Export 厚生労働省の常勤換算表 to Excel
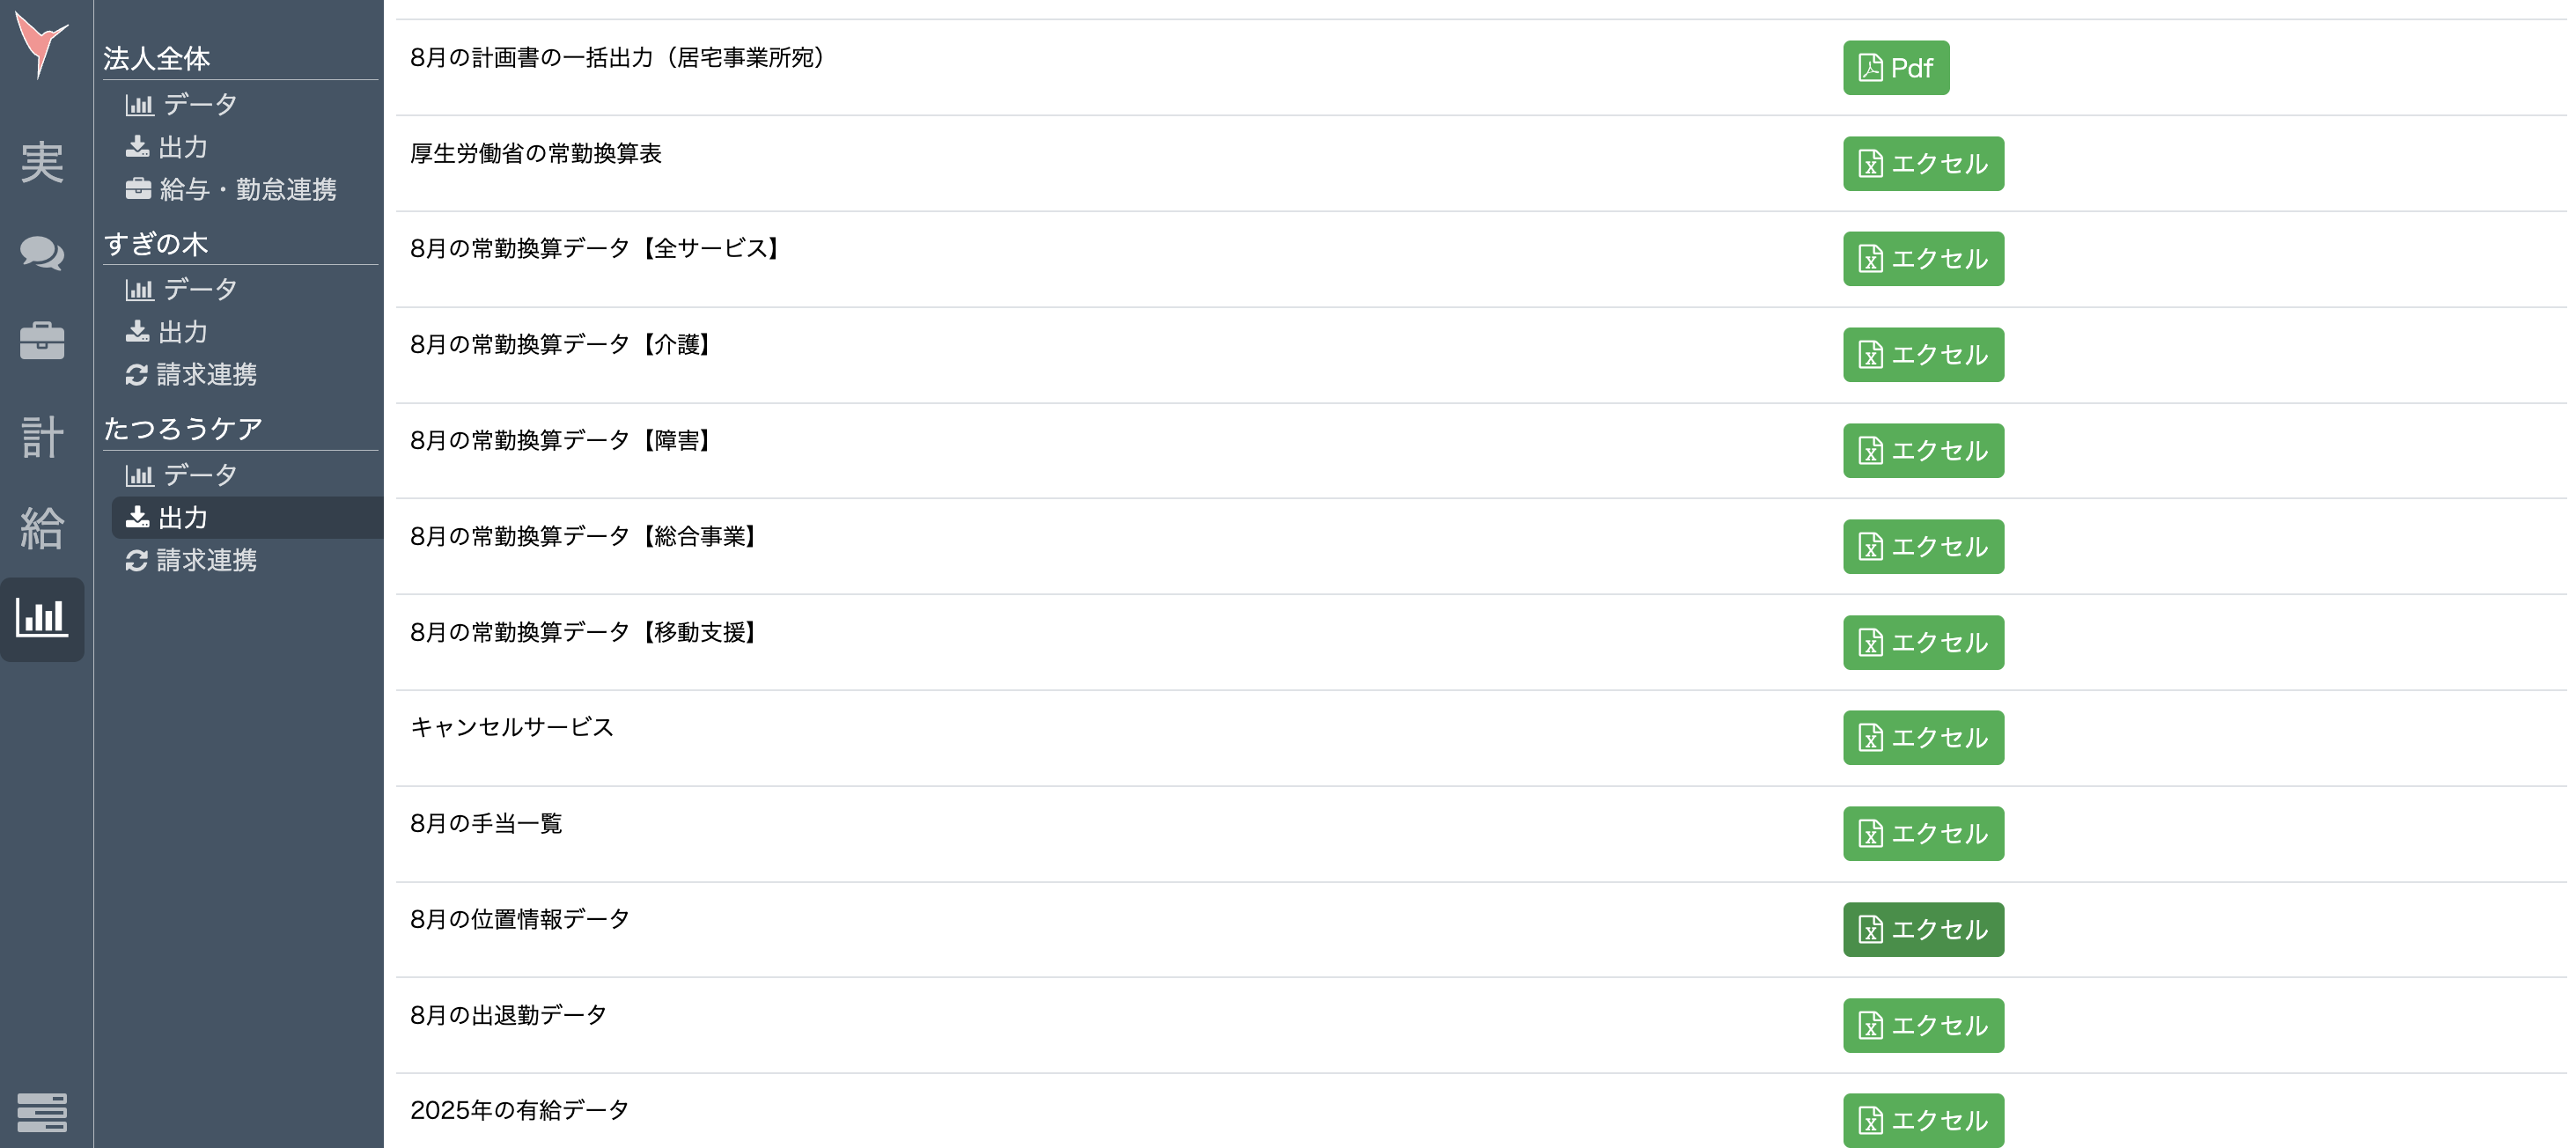 (1922, 164)
